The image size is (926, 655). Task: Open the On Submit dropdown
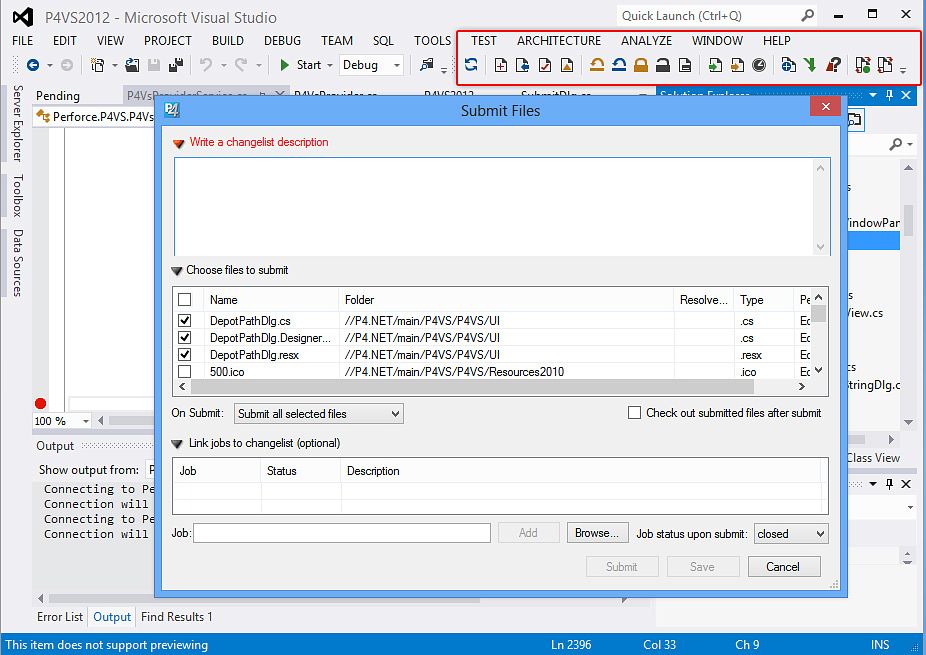pyautogui.click(x=319, y=413)
